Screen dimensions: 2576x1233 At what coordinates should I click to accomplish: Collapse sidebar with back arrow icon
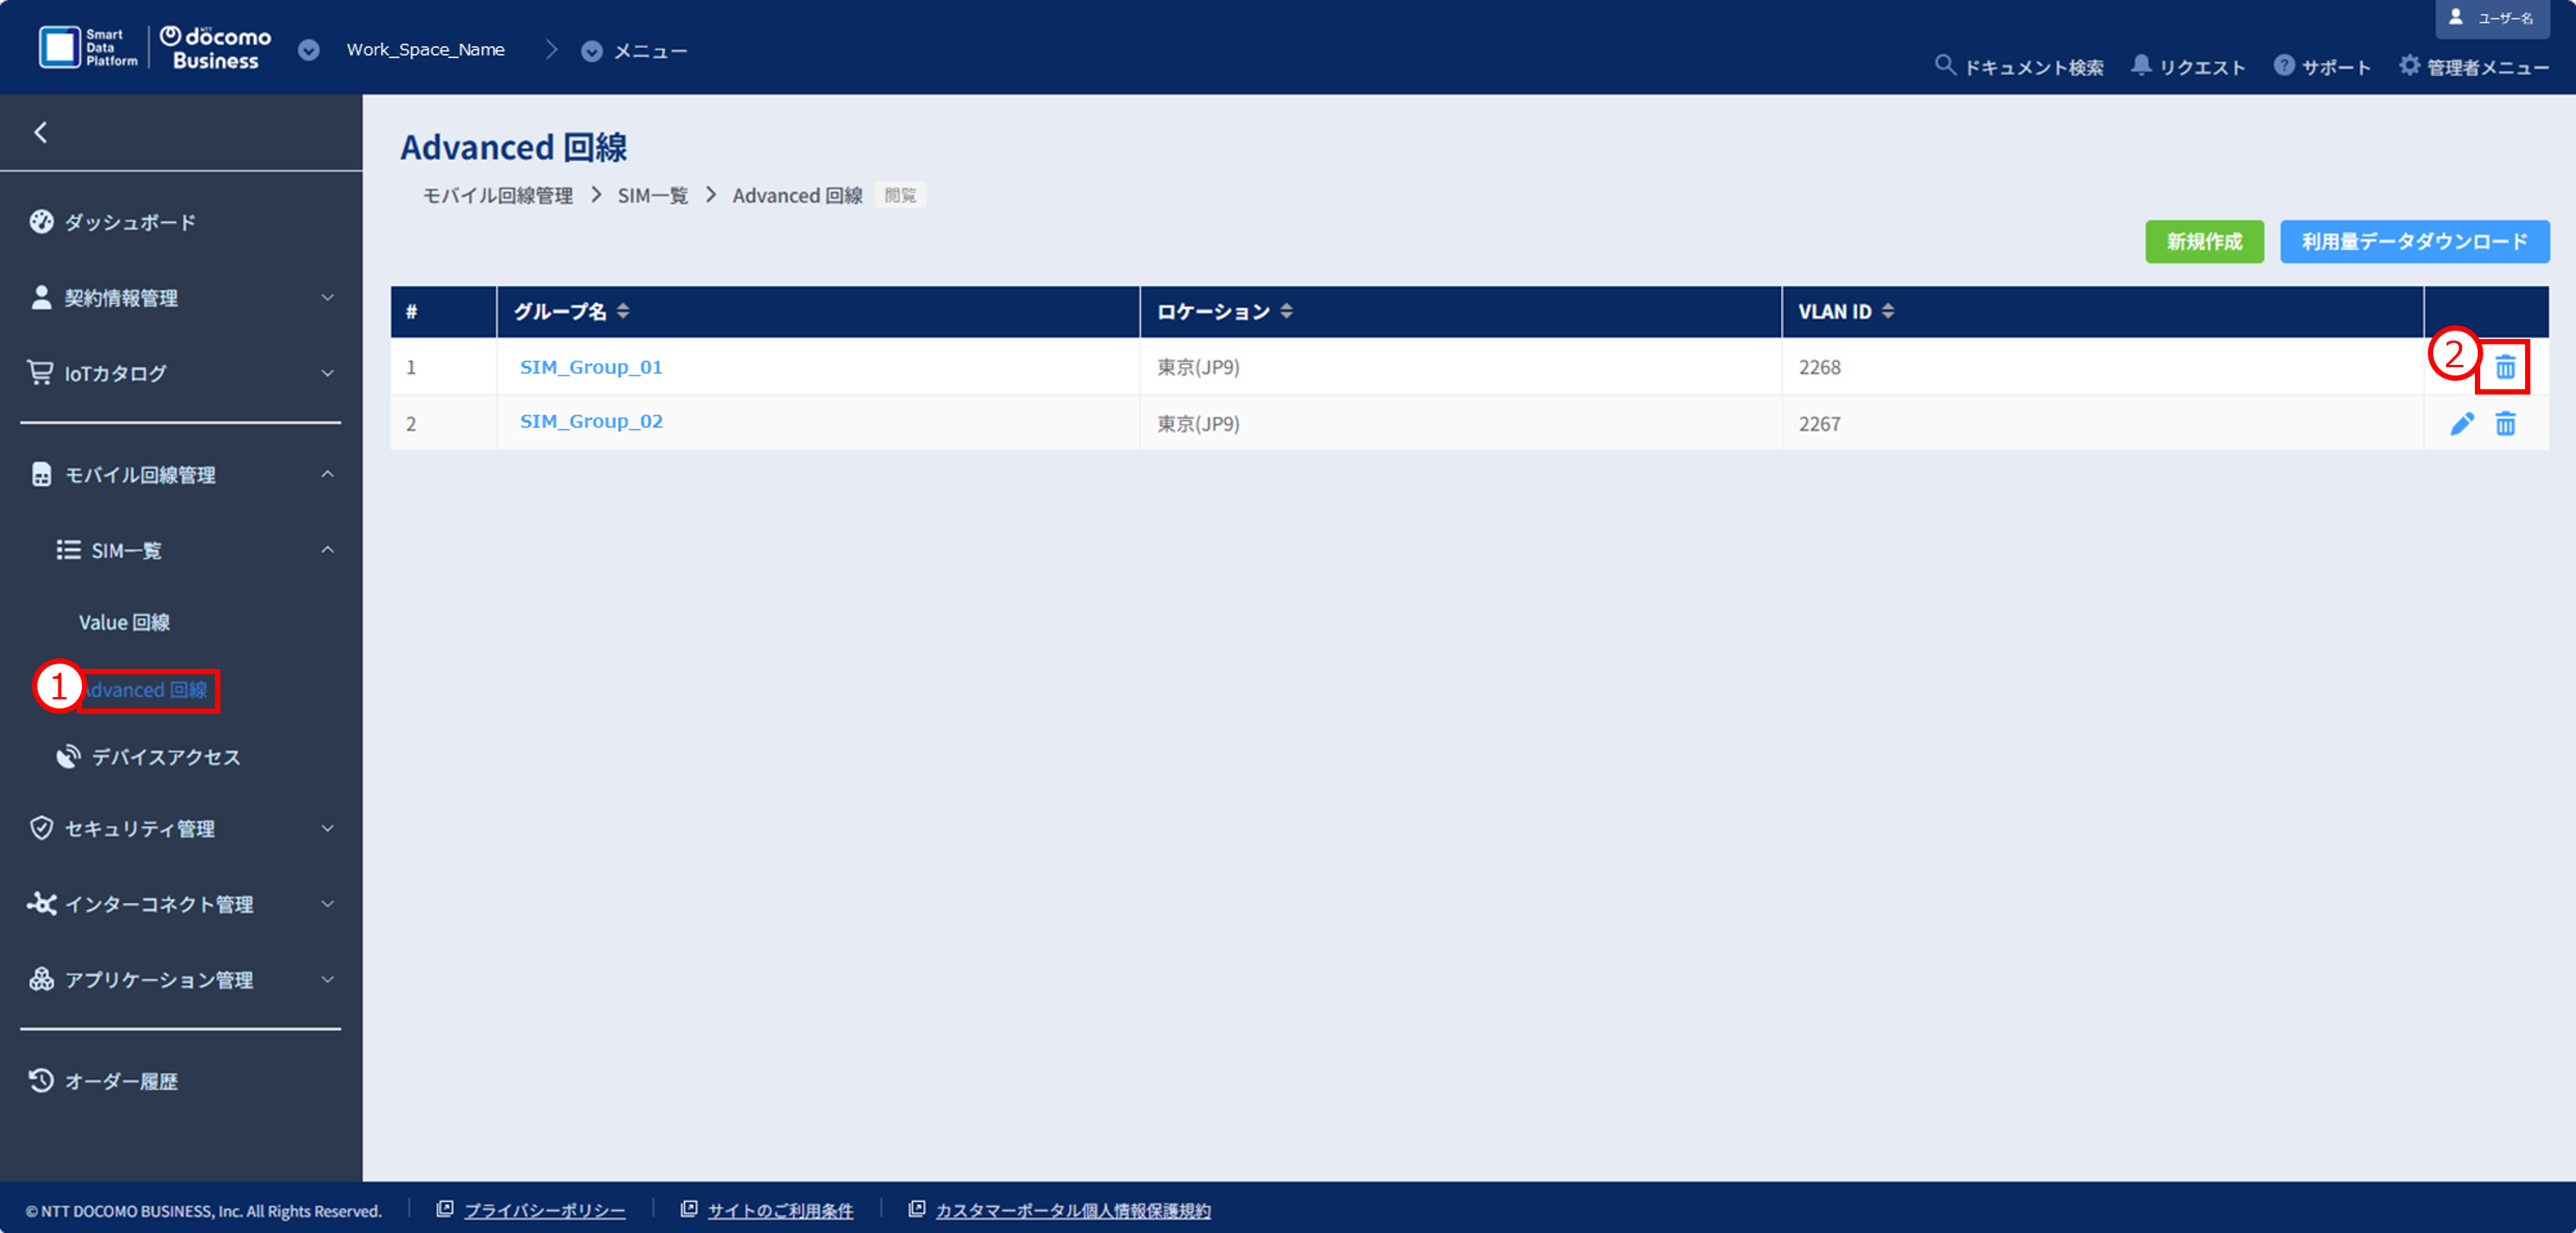pos(41,132)
